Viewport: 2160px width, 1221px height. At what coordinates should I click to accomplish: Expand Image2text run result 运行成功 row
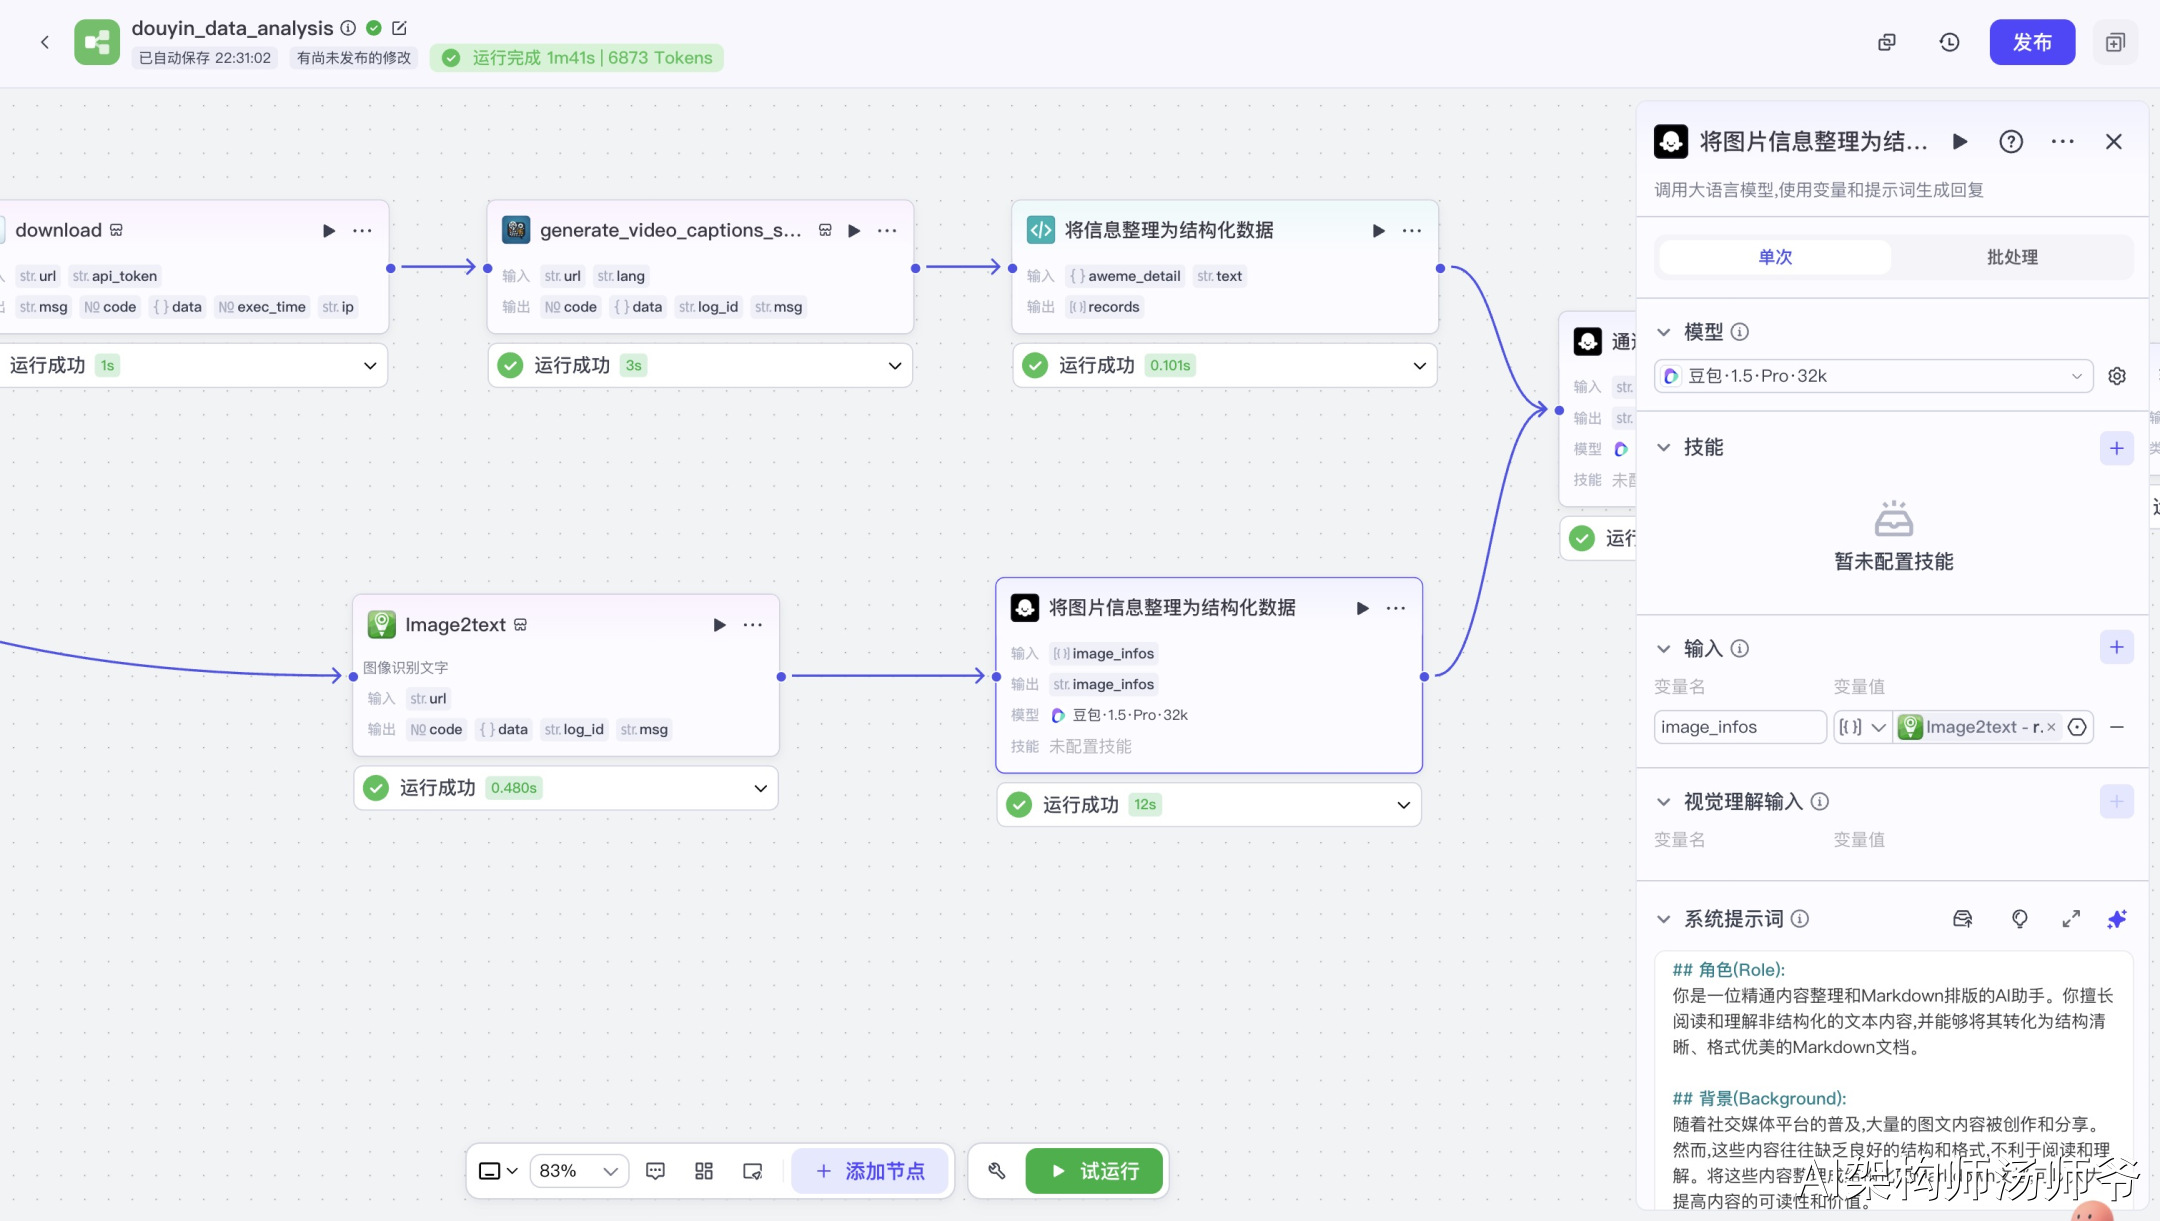click(760, 788)
